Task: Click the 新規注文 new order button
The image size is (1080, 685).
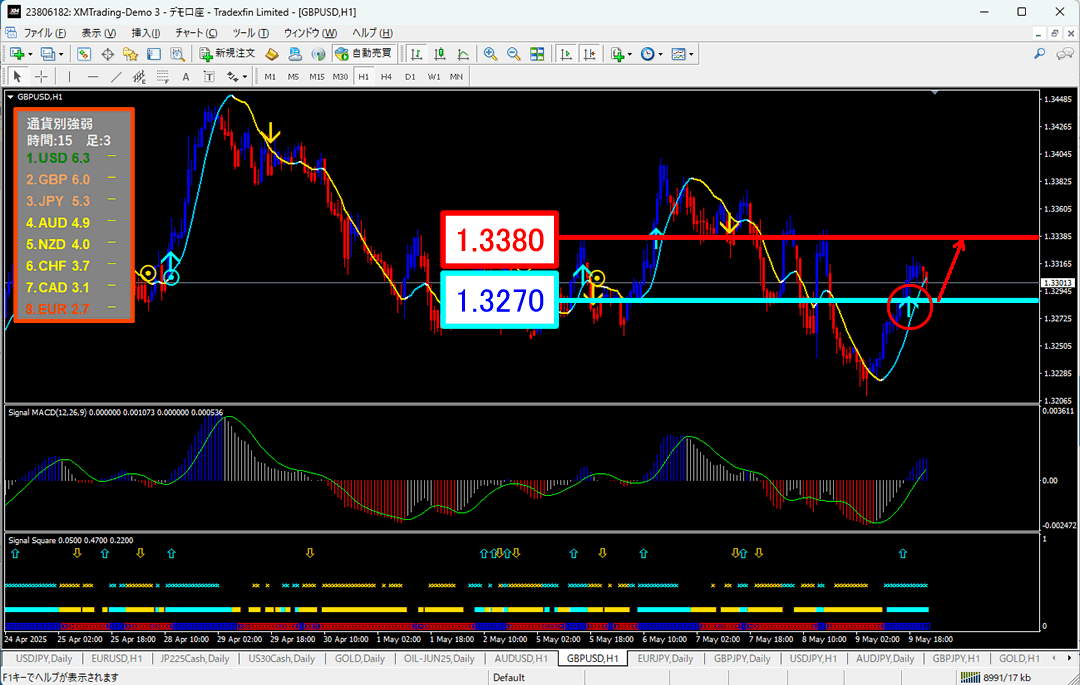Action: pyautogui.click(x=227, y=54)
